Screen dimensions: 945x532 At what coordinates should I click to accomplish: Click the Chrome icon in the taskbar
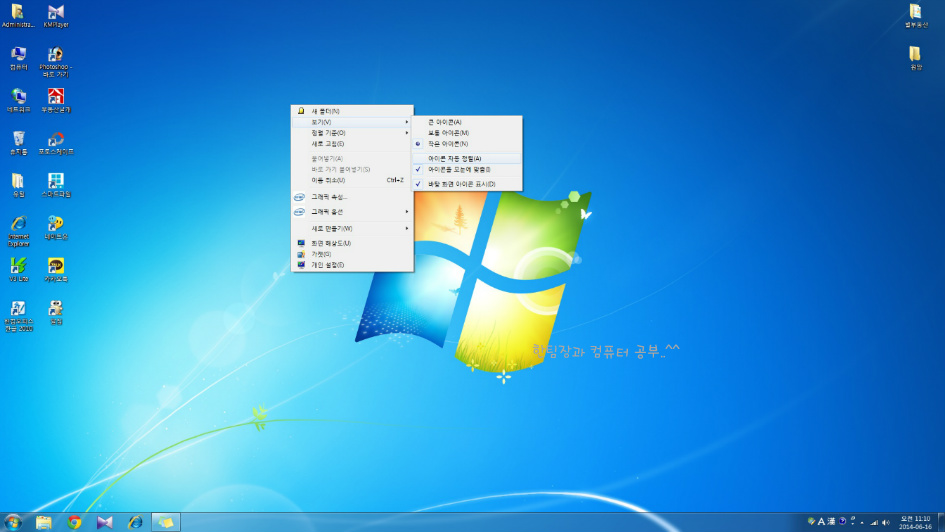[x=74, y=522]
